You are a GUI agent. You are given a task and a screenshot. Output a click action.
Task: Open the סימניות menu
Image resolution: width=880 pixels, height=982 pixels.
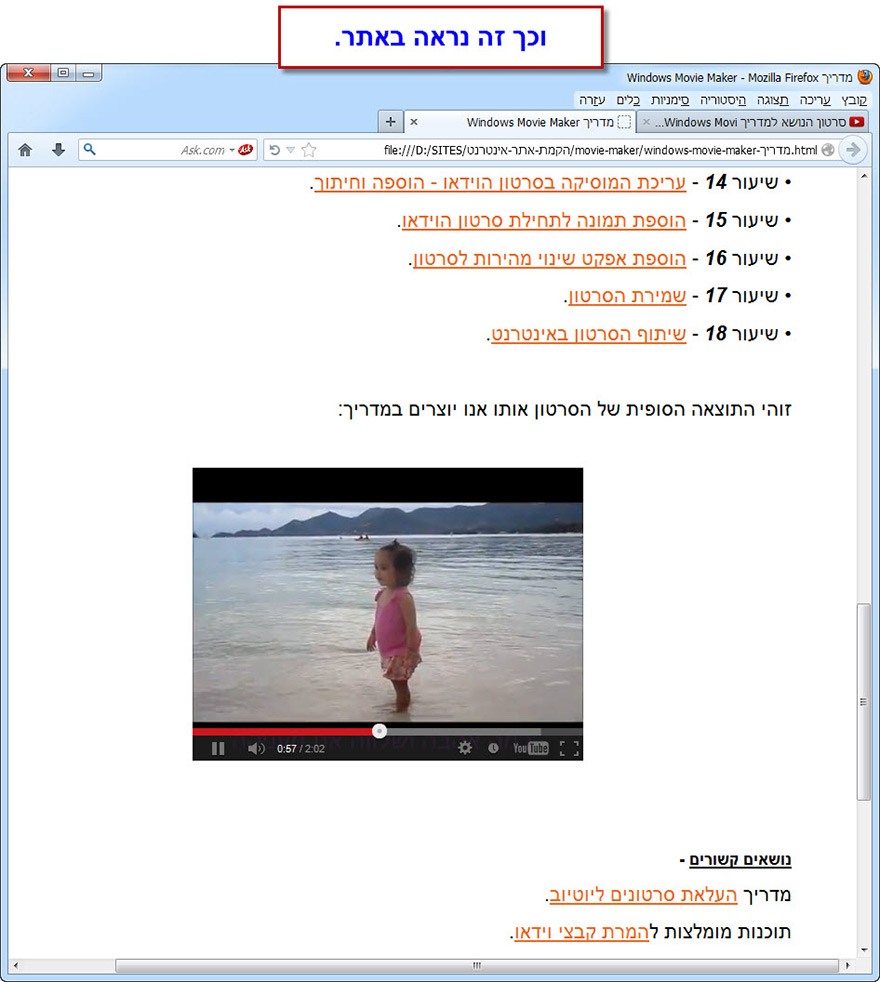(670, 100)
